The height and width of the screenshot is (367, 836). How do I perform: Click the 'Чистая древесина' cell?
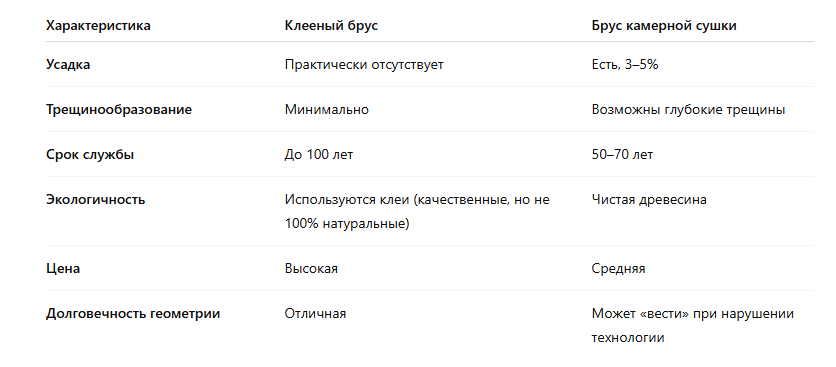[x=649, y=200]
